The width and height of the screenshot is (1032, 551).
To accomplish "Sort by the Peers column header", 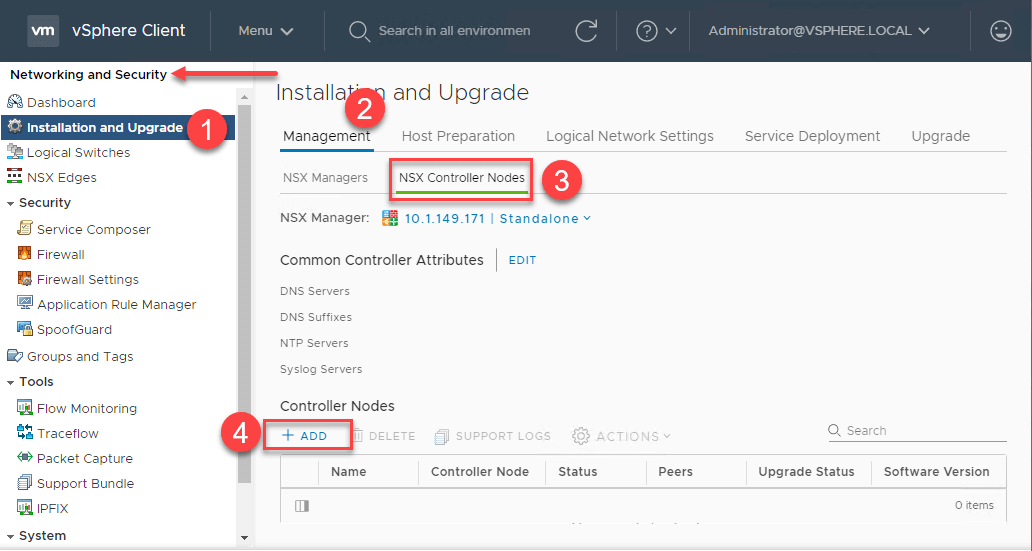I will (675, 471).
